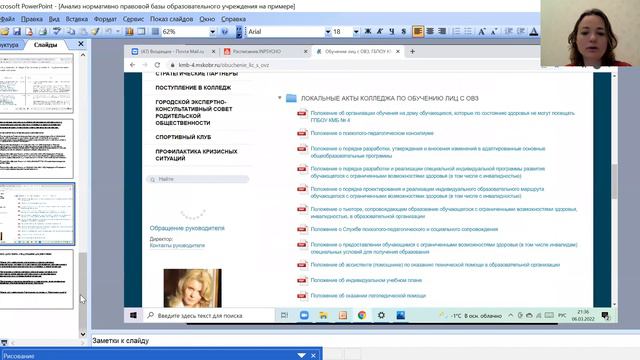Show the grid using the grid icon
This screenshot has height=360, width=640.
click(155, 31)
